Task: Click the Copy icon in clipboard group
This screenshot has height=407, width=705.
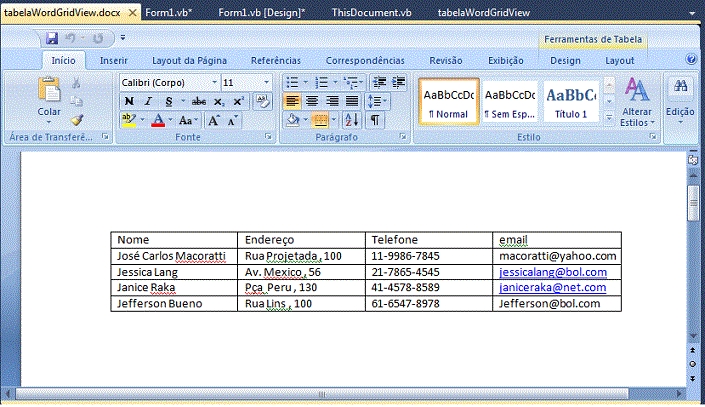Action: [x=76, y=101]
